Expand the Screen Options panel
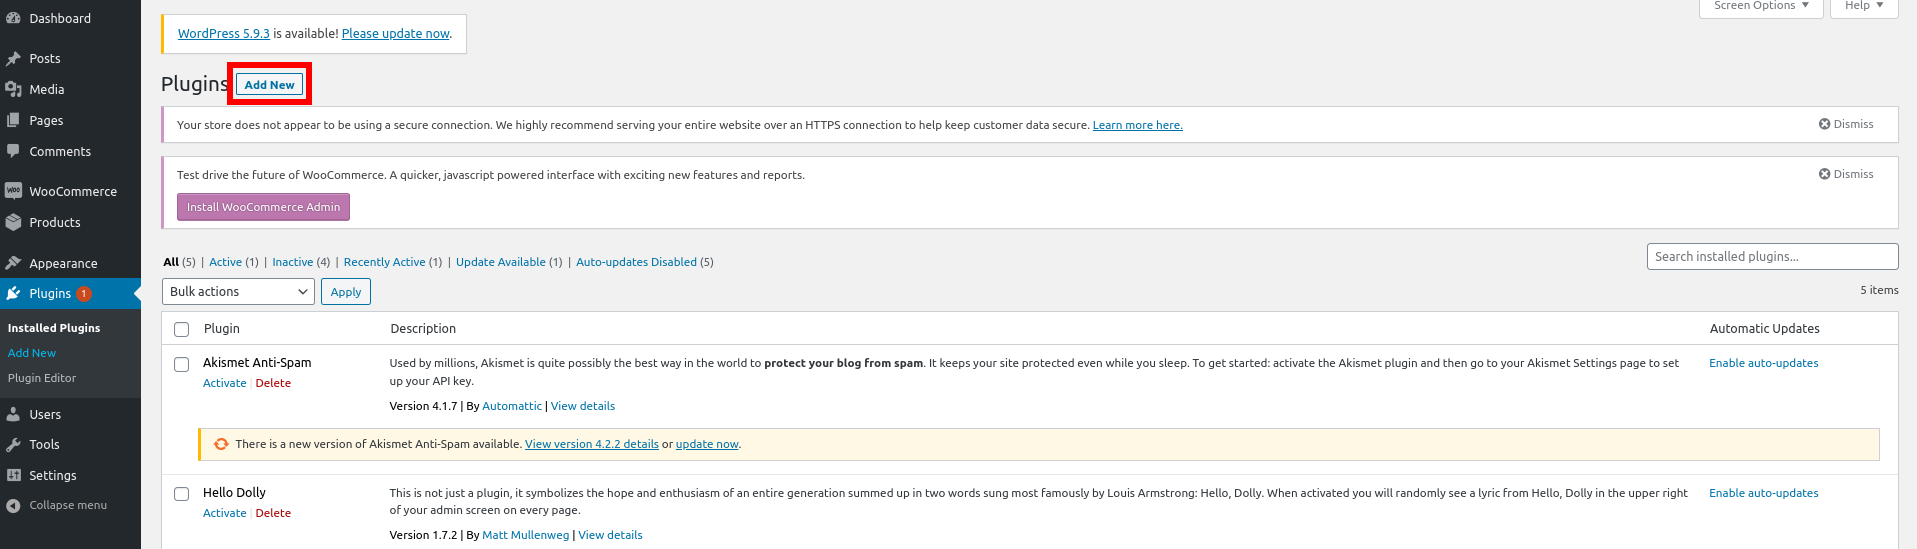This screenshot has height=549, width=1917. [x=1760, y=6]
